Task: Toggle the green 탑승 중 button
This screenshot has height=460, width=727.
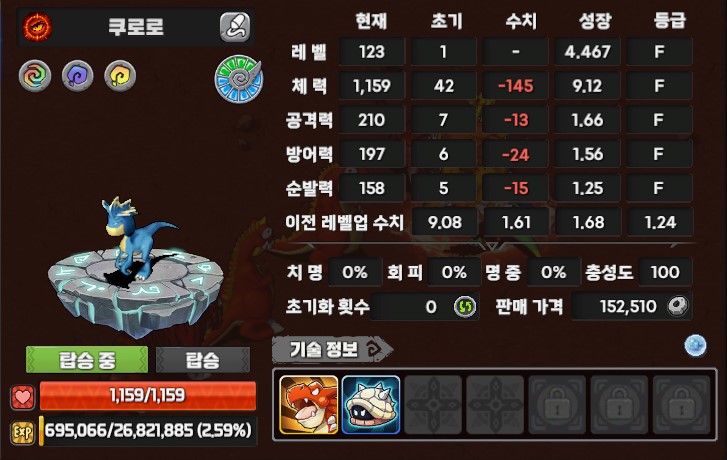Action: 87,360
